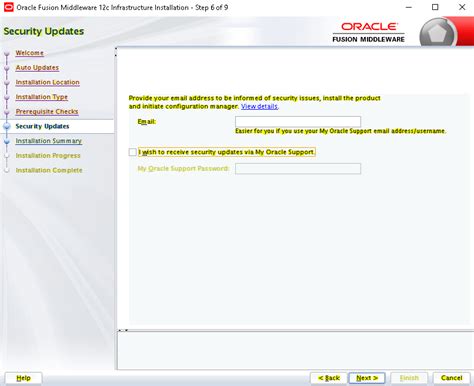Screen dimensions: 474x386
Task: Click the 'Easier for you if you use' hint text
Action: pyautogui.click(x=340, y=131)
